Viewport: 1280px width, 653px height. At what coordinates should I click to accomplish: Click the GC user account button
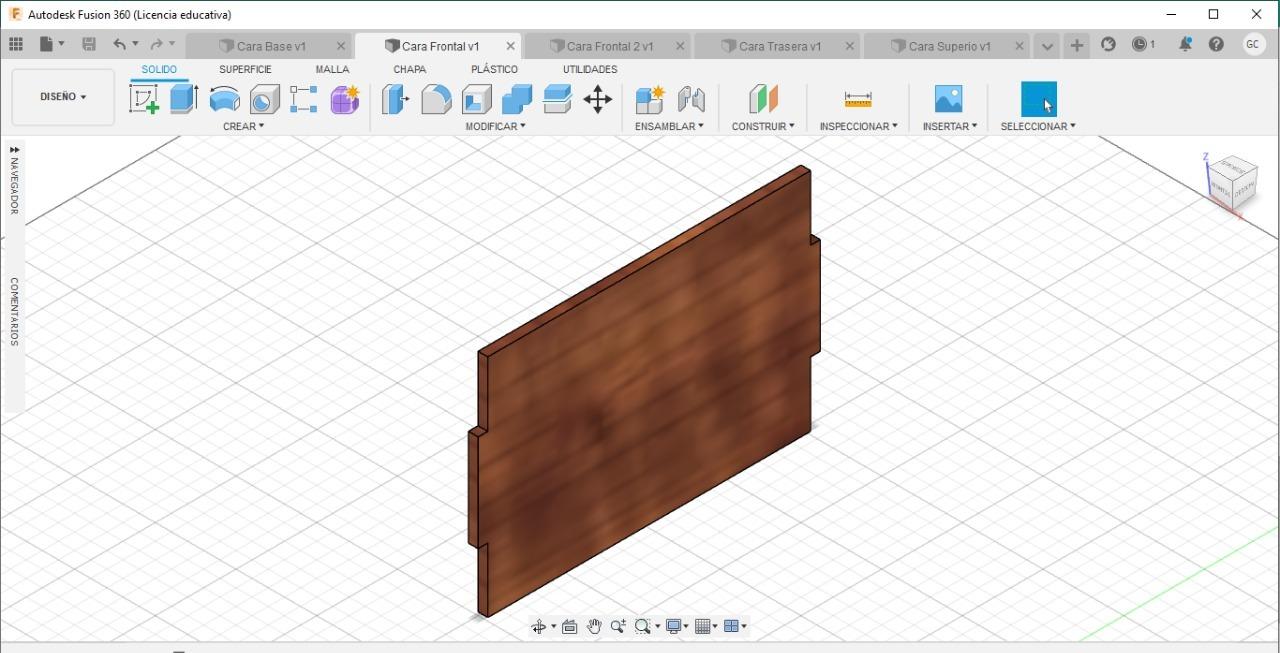1253,44
